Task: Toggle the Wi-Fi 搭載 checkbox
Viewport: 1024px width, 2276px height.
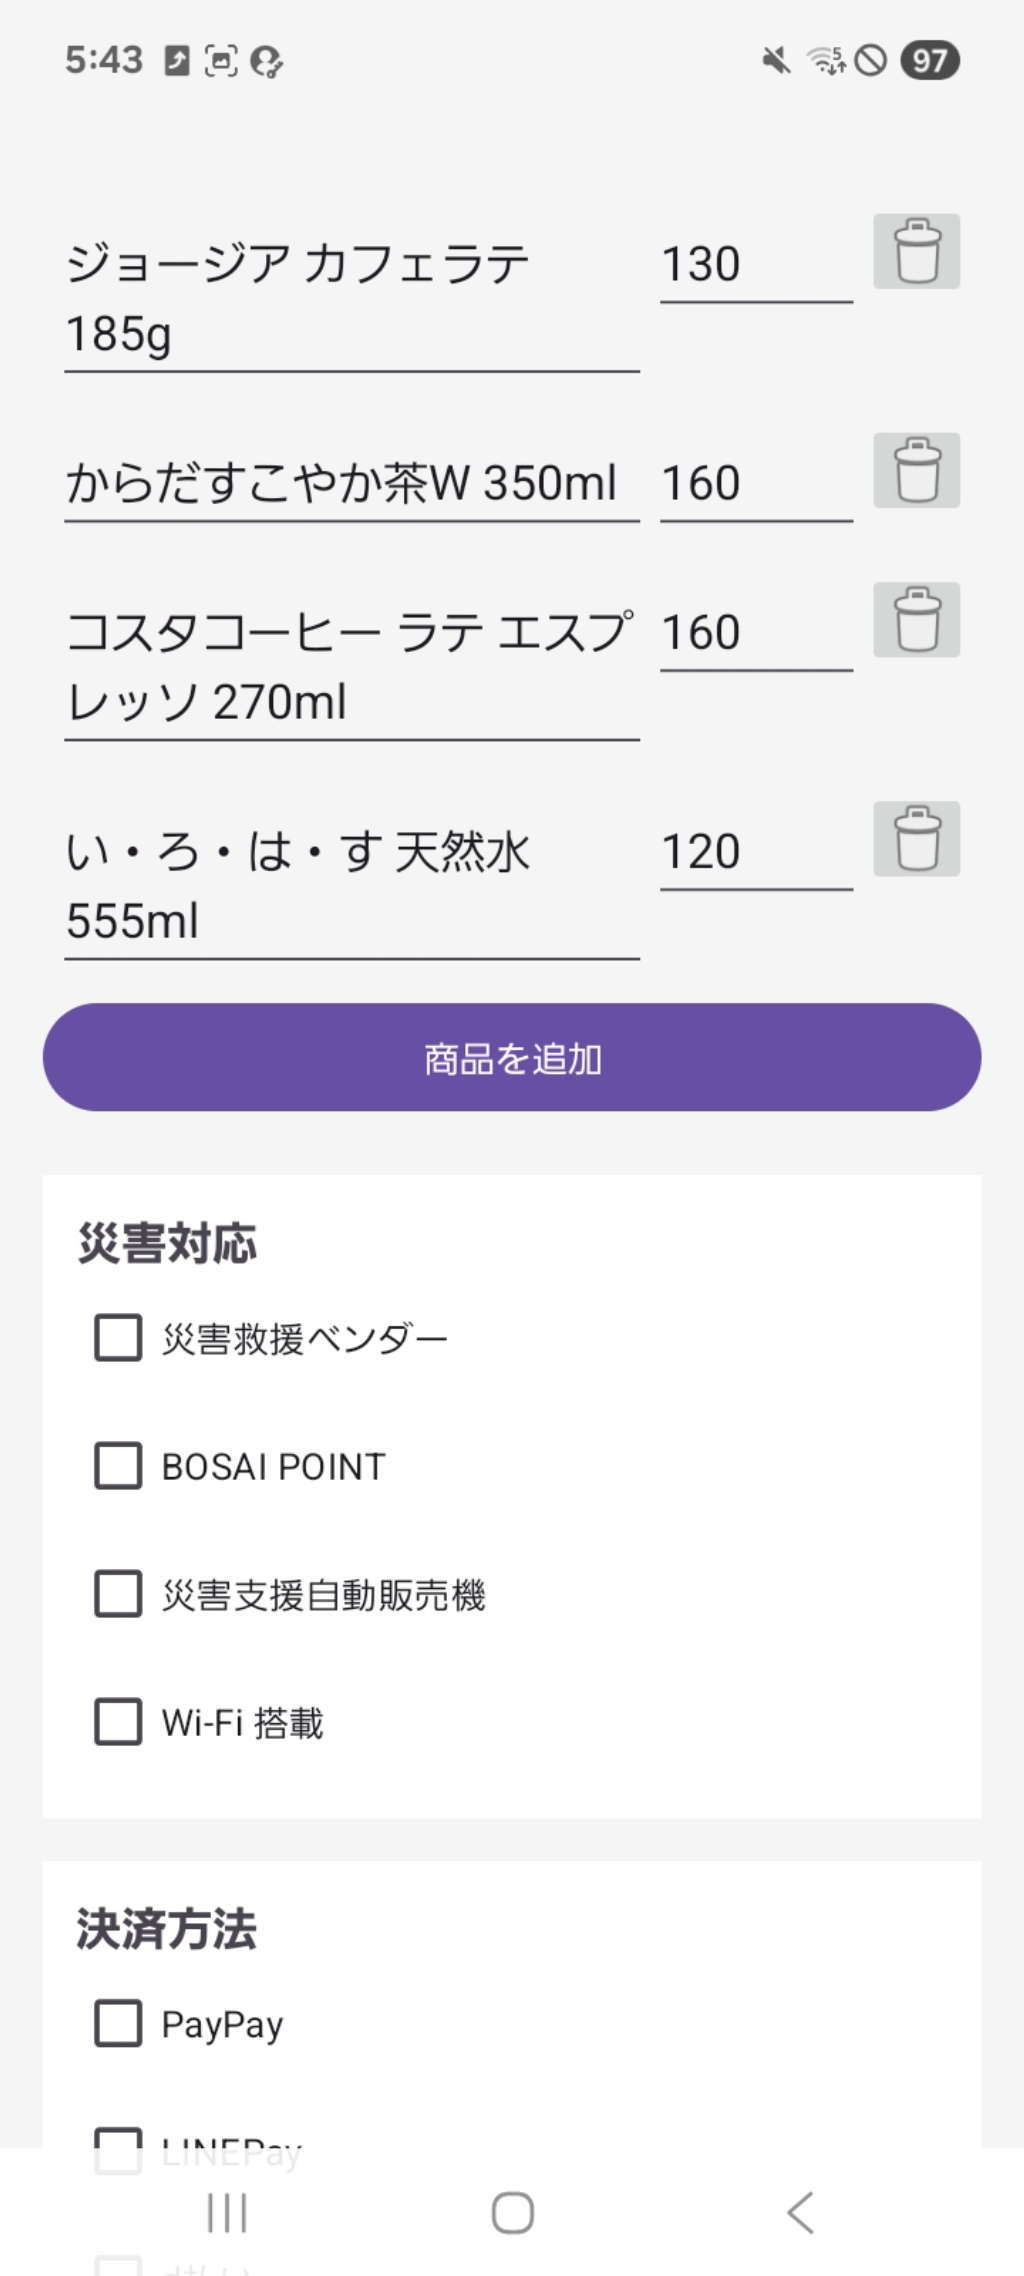Action: 118,1722
